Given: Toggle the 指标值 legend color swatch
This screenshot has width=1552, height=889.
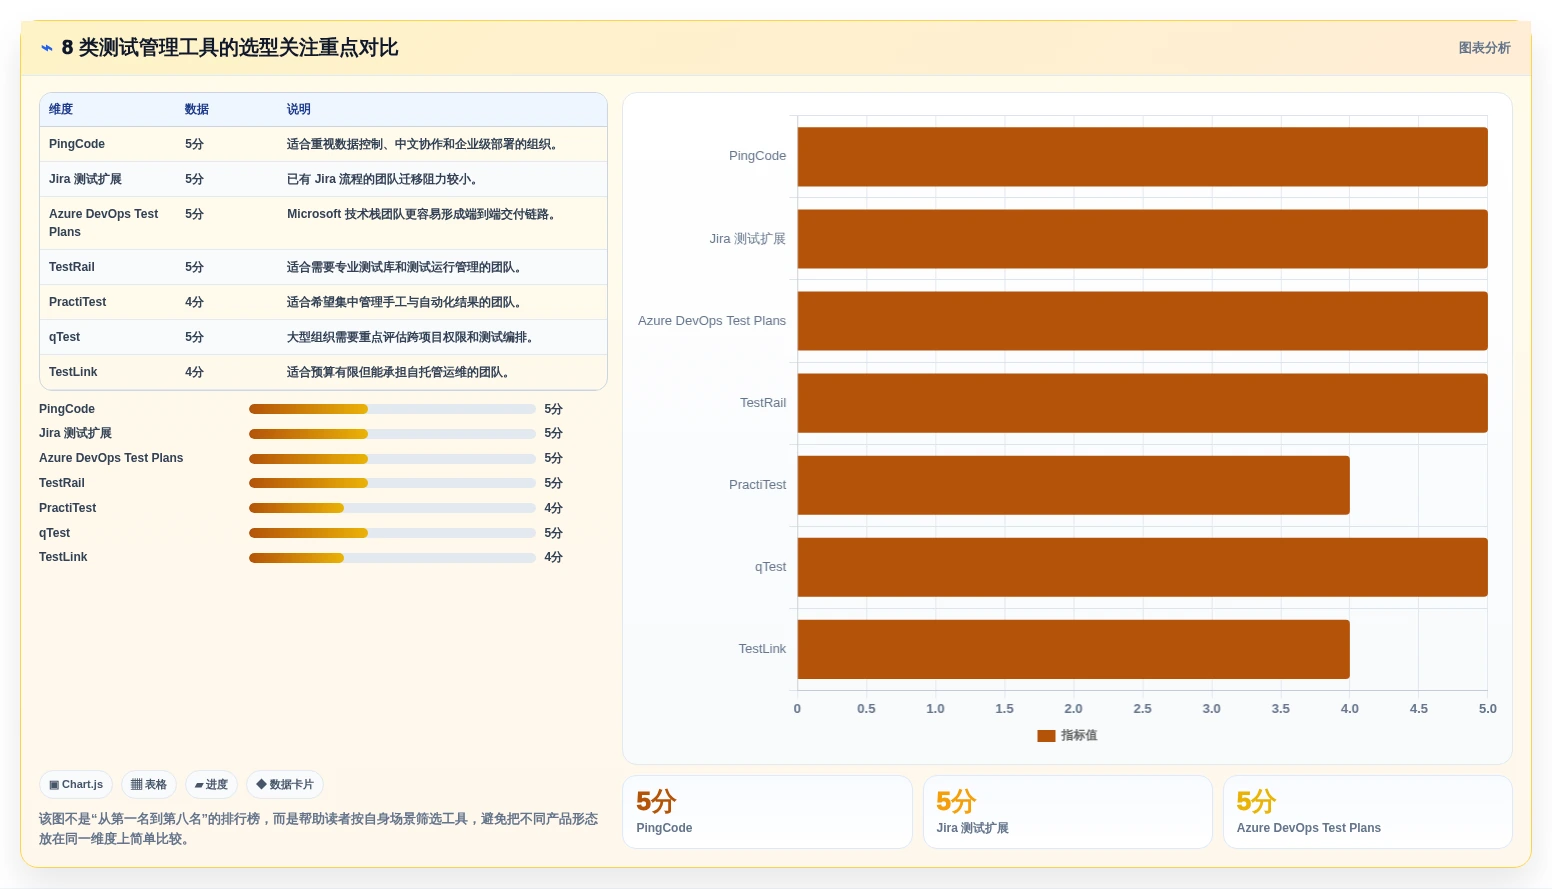Looking at the screenshot, I should 1046,736.
